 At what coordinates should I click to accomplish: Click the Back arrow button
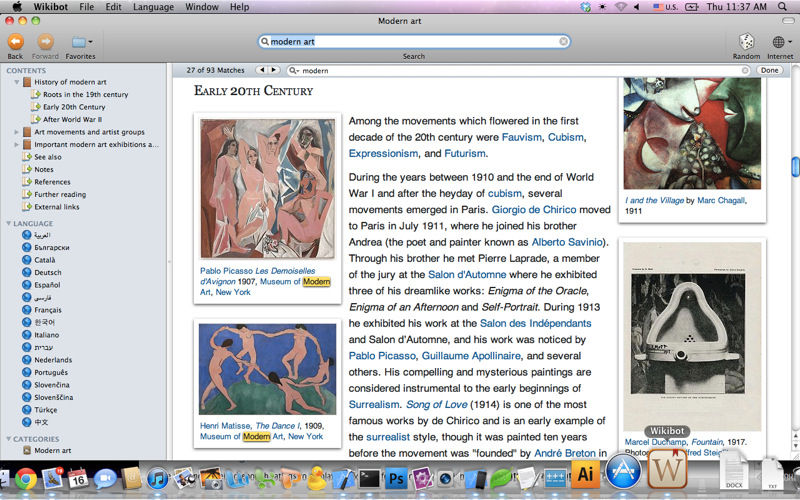point(15,41)
